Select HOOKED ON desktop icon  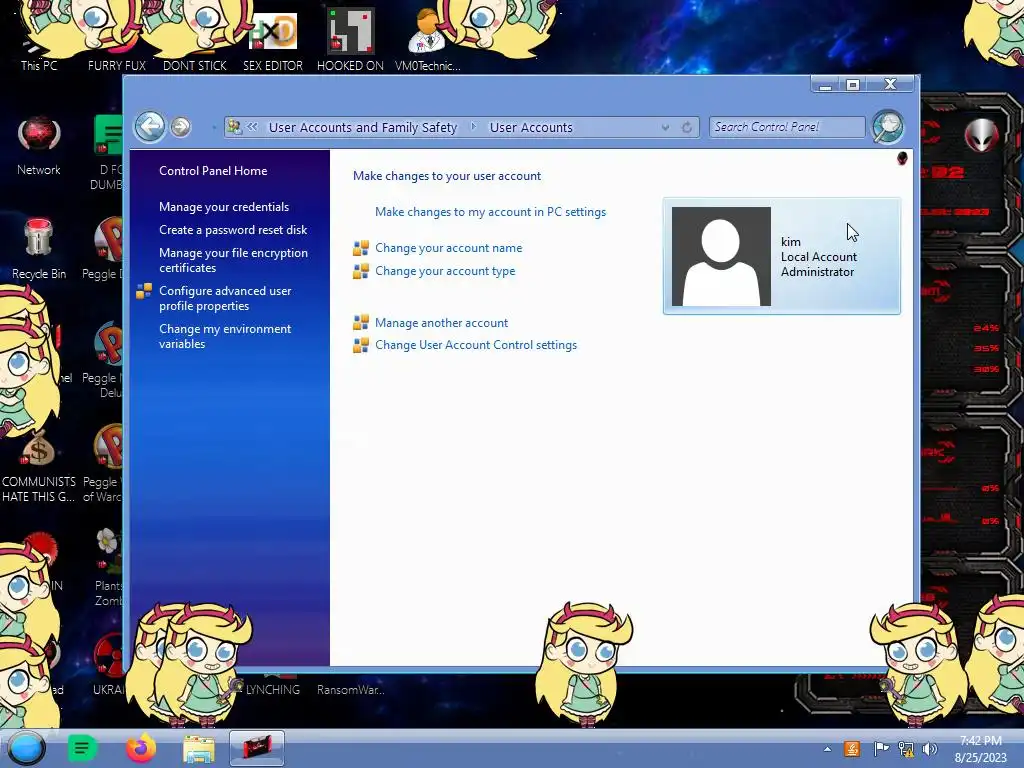pyautogui.click(x=350, y=39)
